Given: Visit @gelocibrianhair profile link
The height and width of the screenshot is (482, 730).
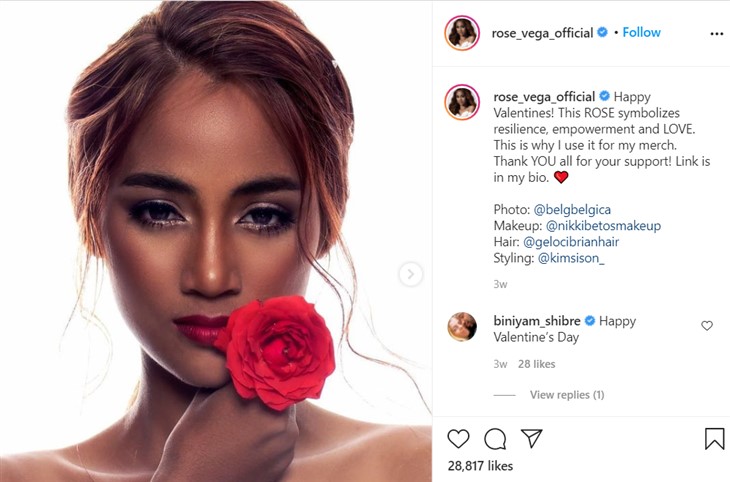Looking at the screenshot, I should (571, 242).
